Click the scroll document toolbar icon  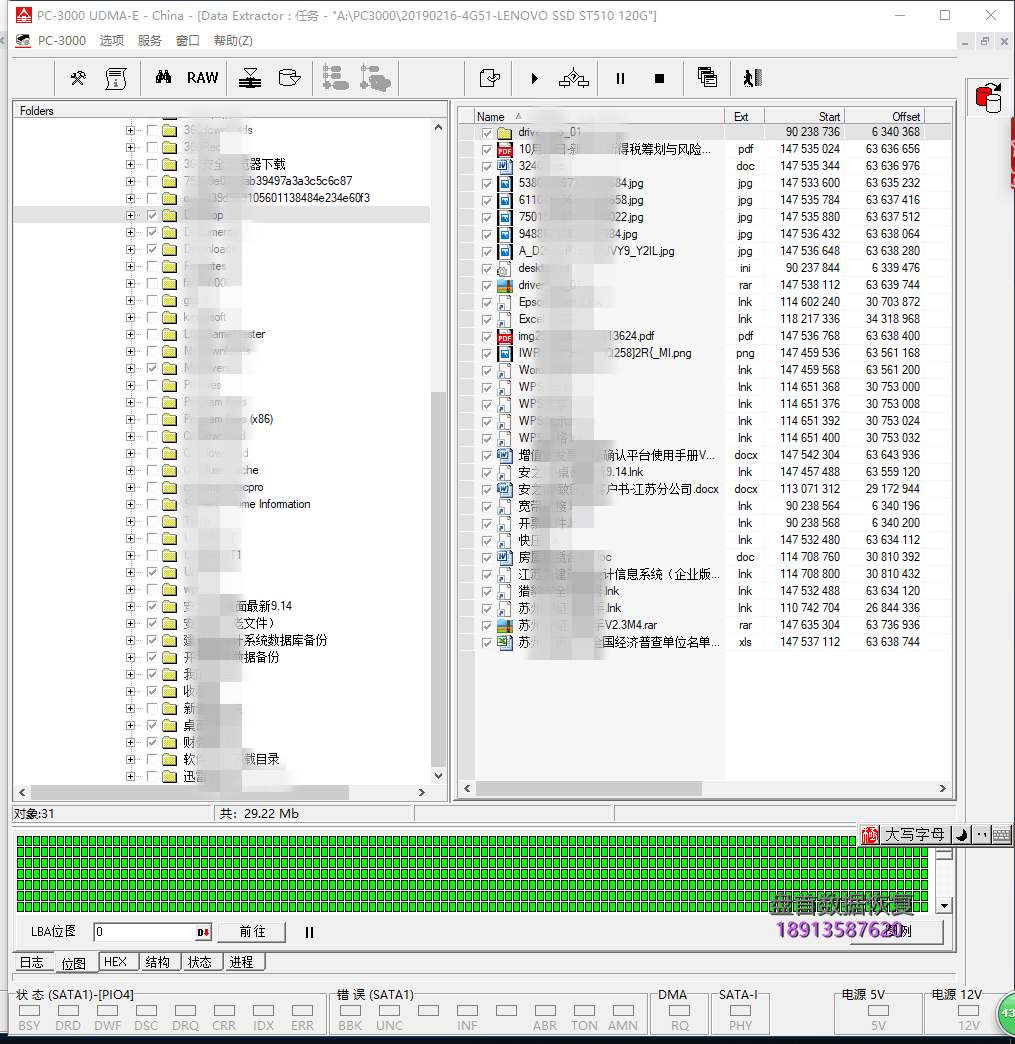point(116,79)
